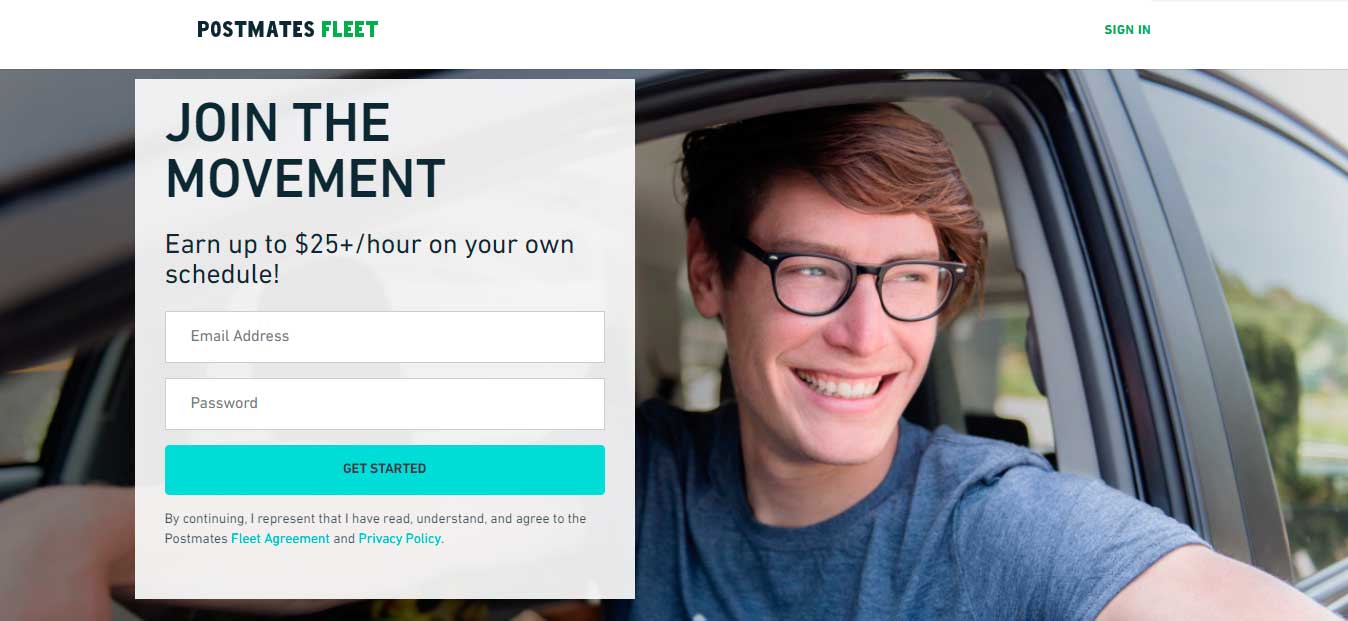The height and width of the screenshot is (621, 1348).
Task: Focus the Password field
Action: (384, 403)
